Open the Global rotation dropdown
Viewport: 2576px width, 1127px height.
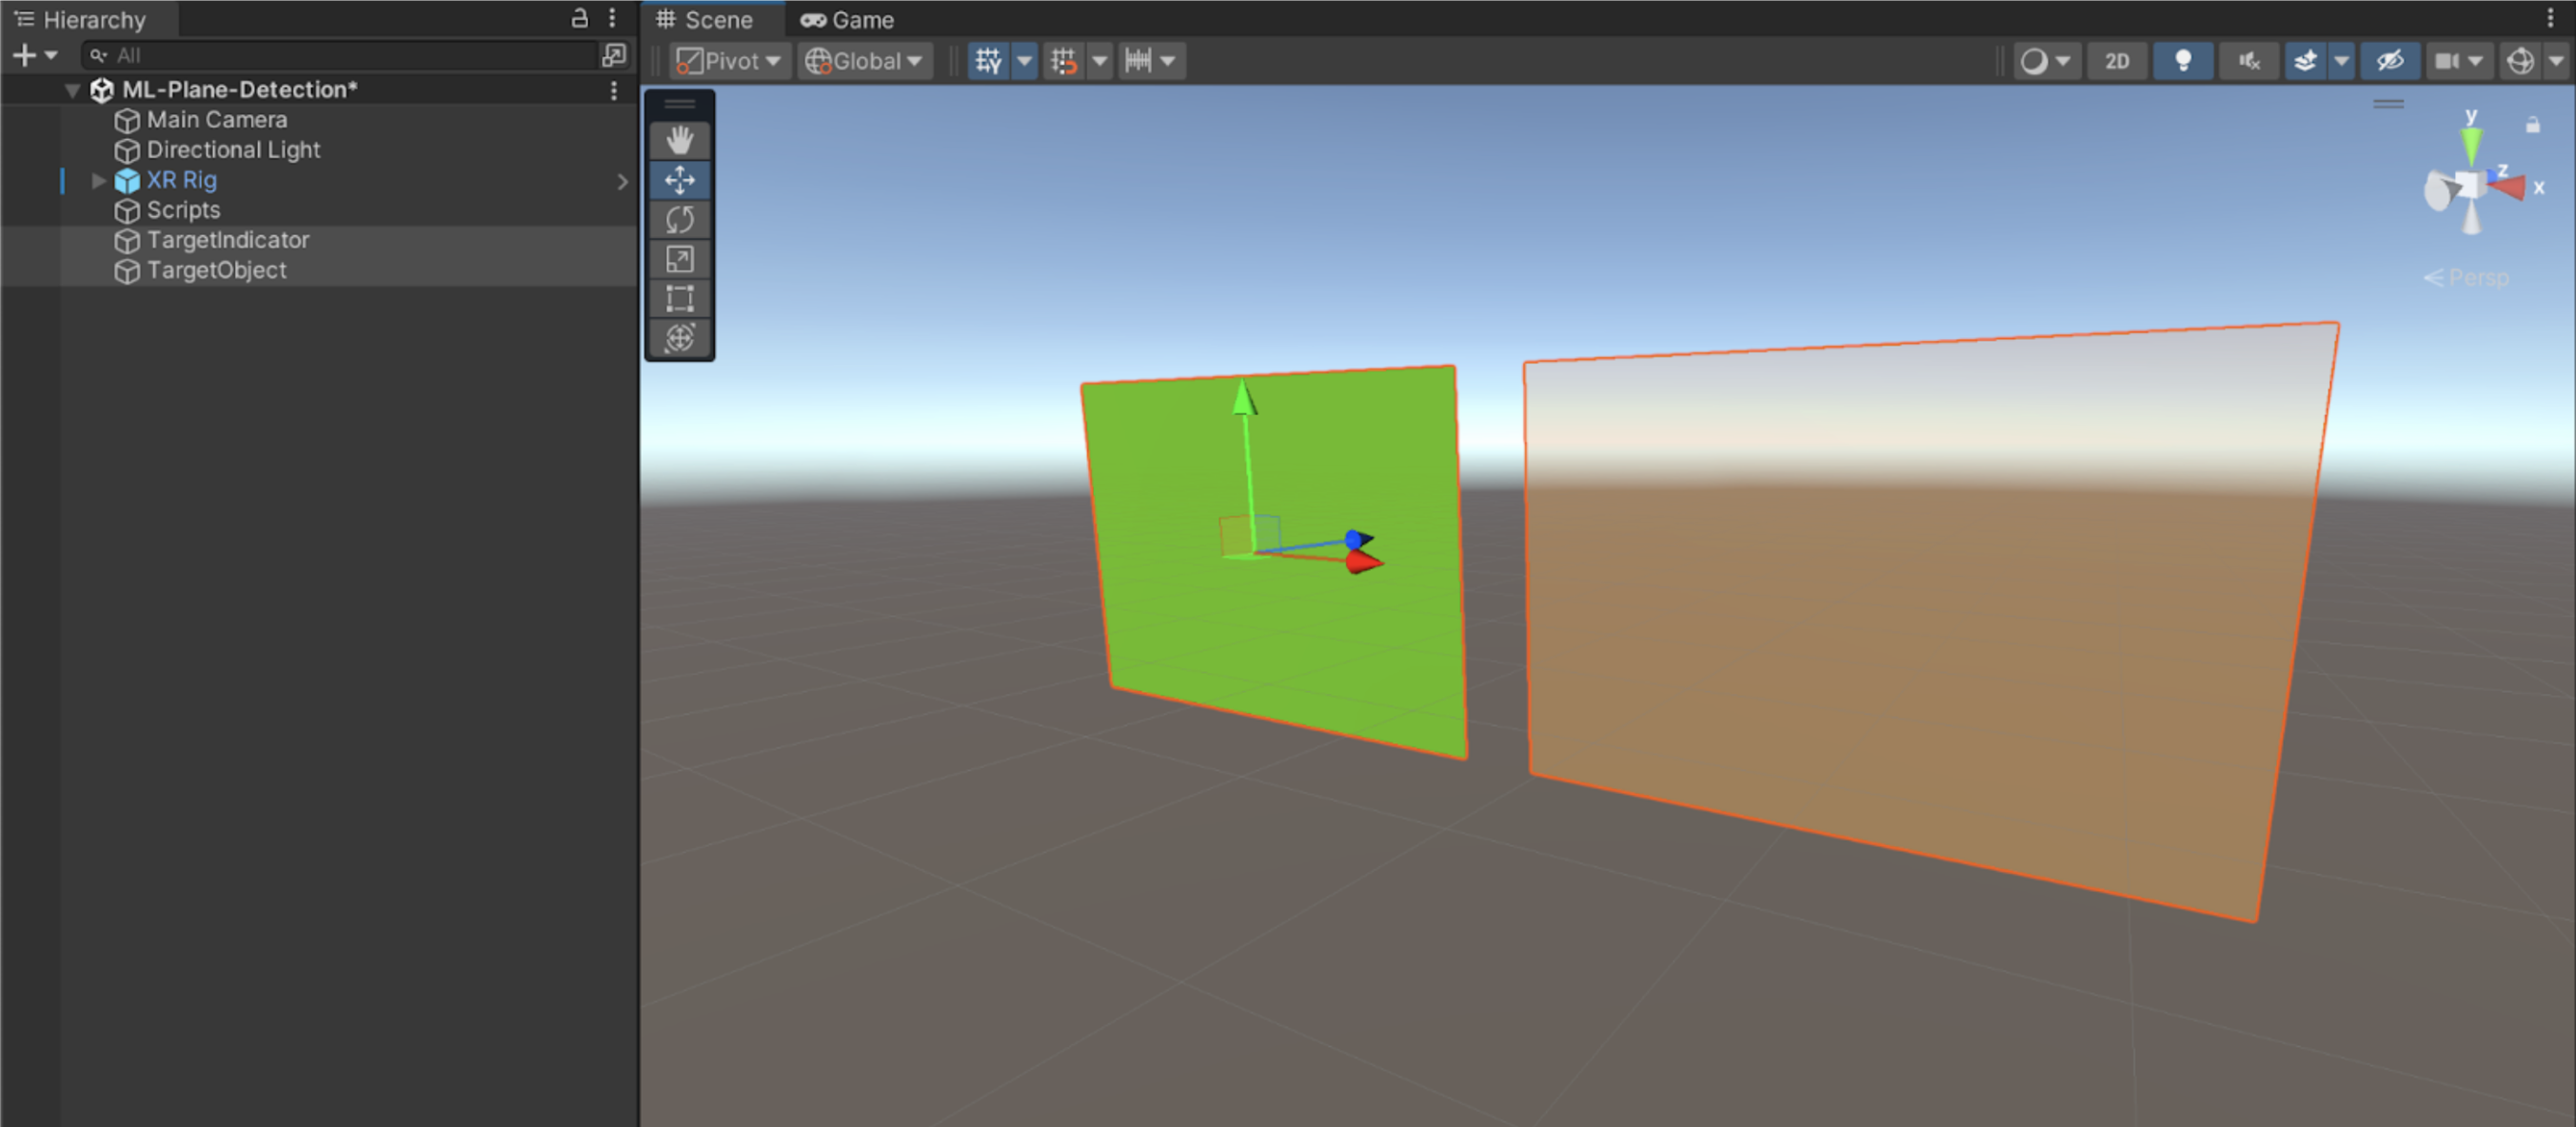[x=864, y=61]
